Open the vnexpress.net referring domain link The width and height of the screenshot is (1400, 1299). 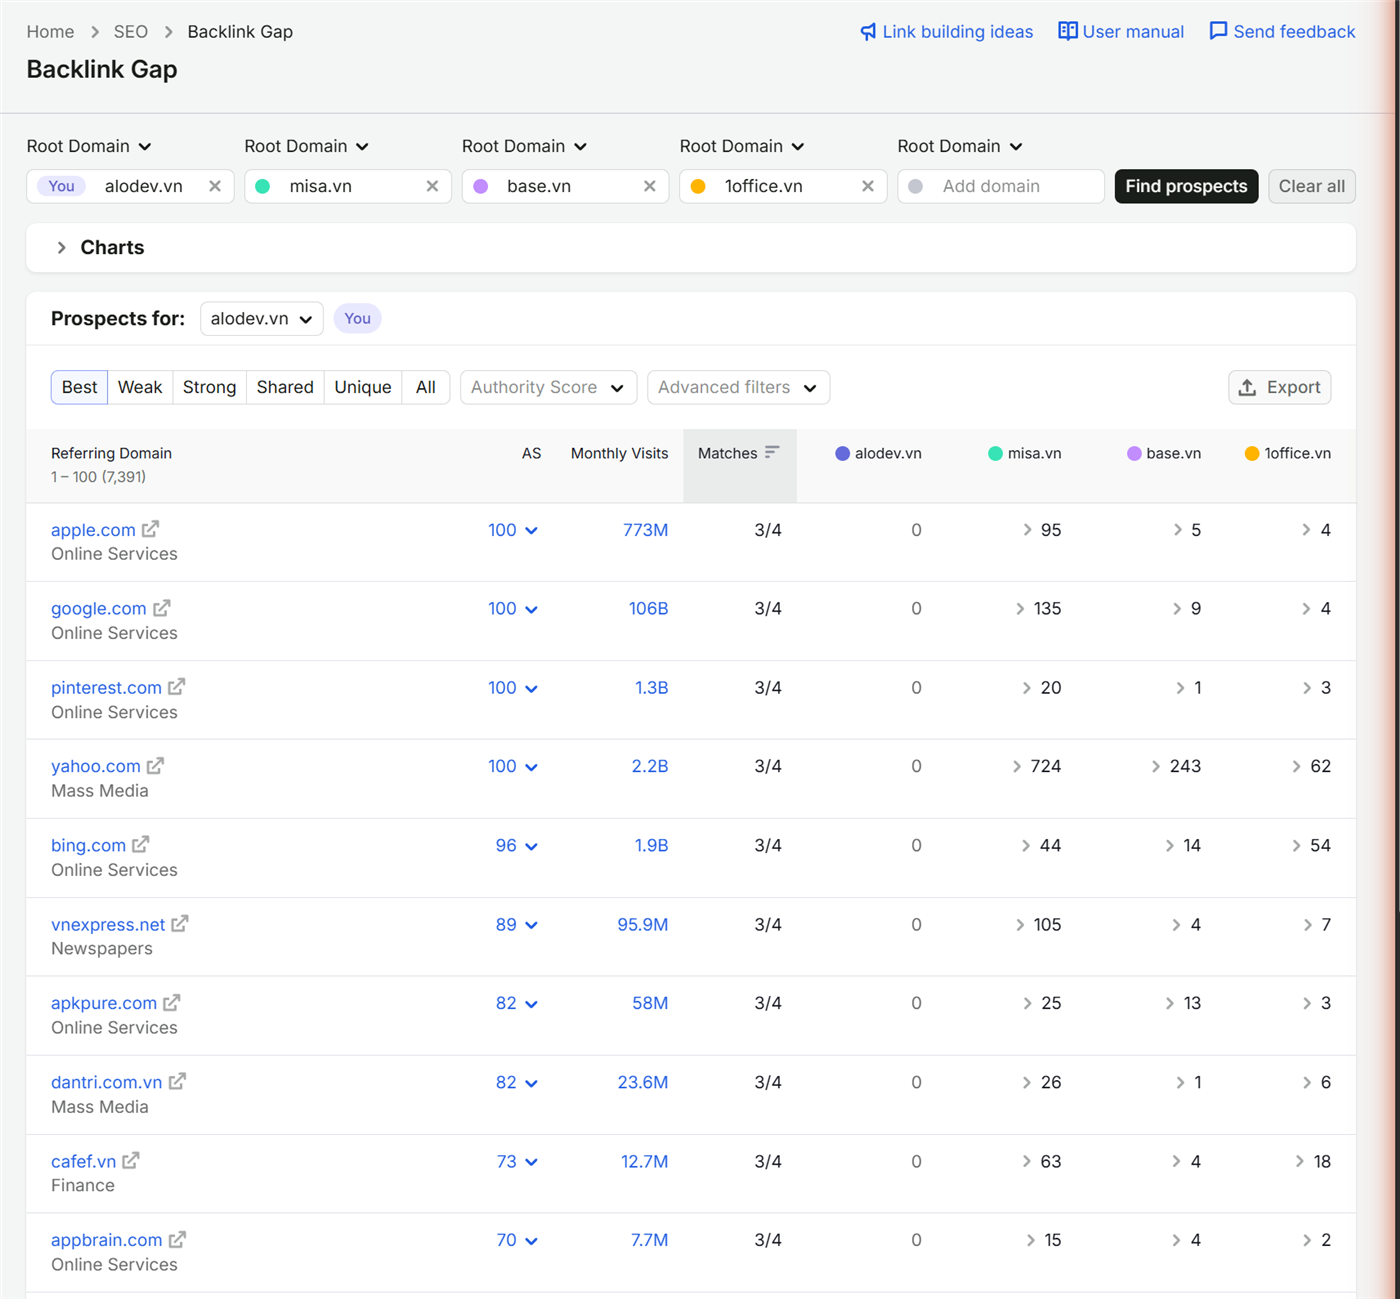coord(108,925)
